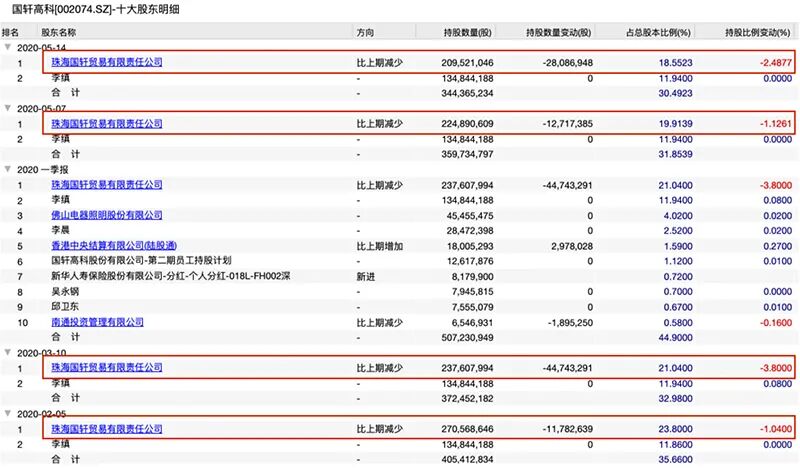Click ratio change -1.1261

776,124
